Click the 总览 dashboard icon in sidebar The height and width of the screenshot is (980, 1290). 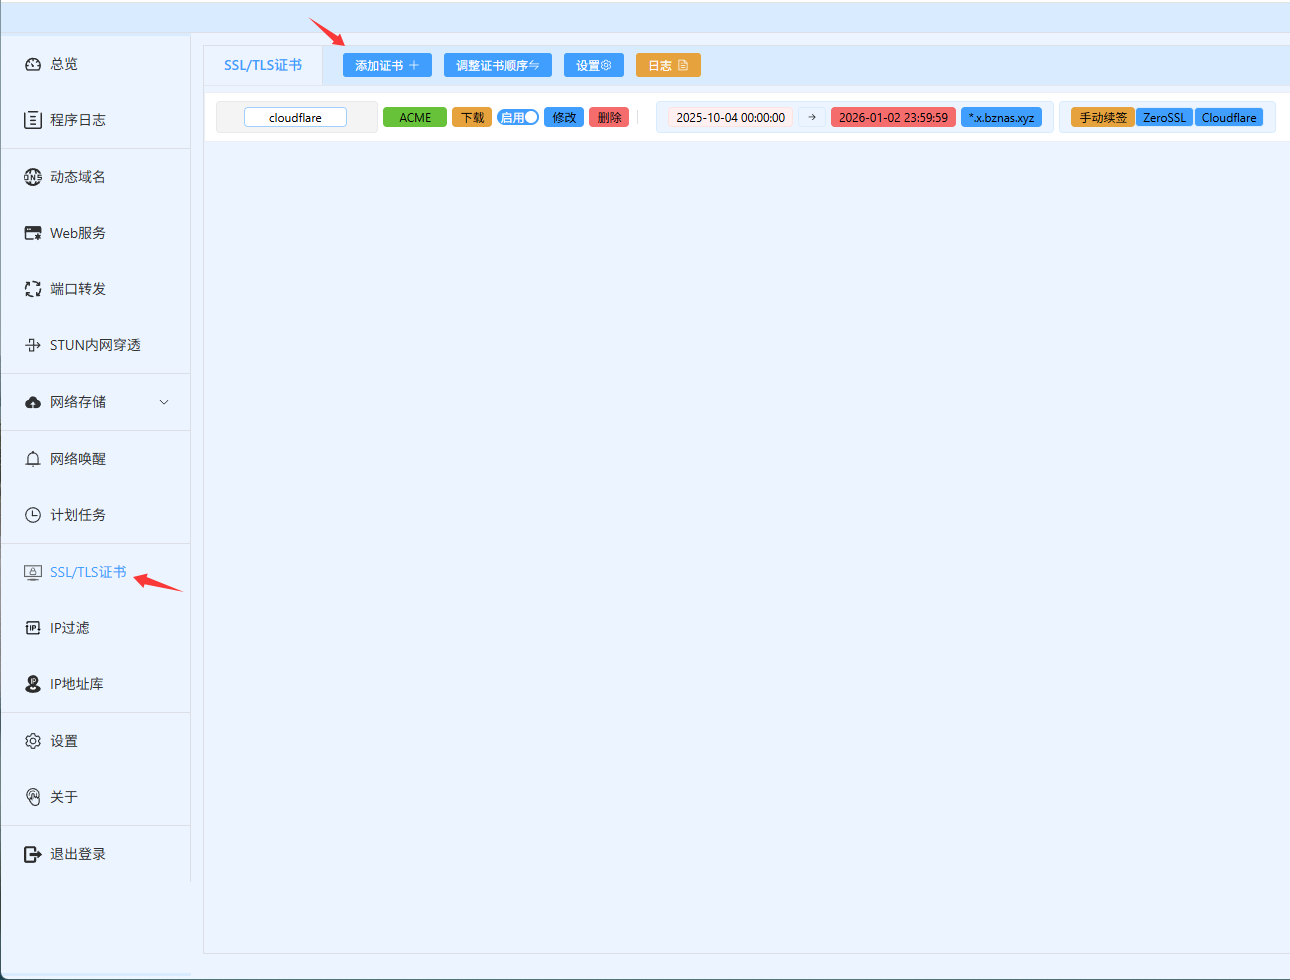click(x=33, y=64)
